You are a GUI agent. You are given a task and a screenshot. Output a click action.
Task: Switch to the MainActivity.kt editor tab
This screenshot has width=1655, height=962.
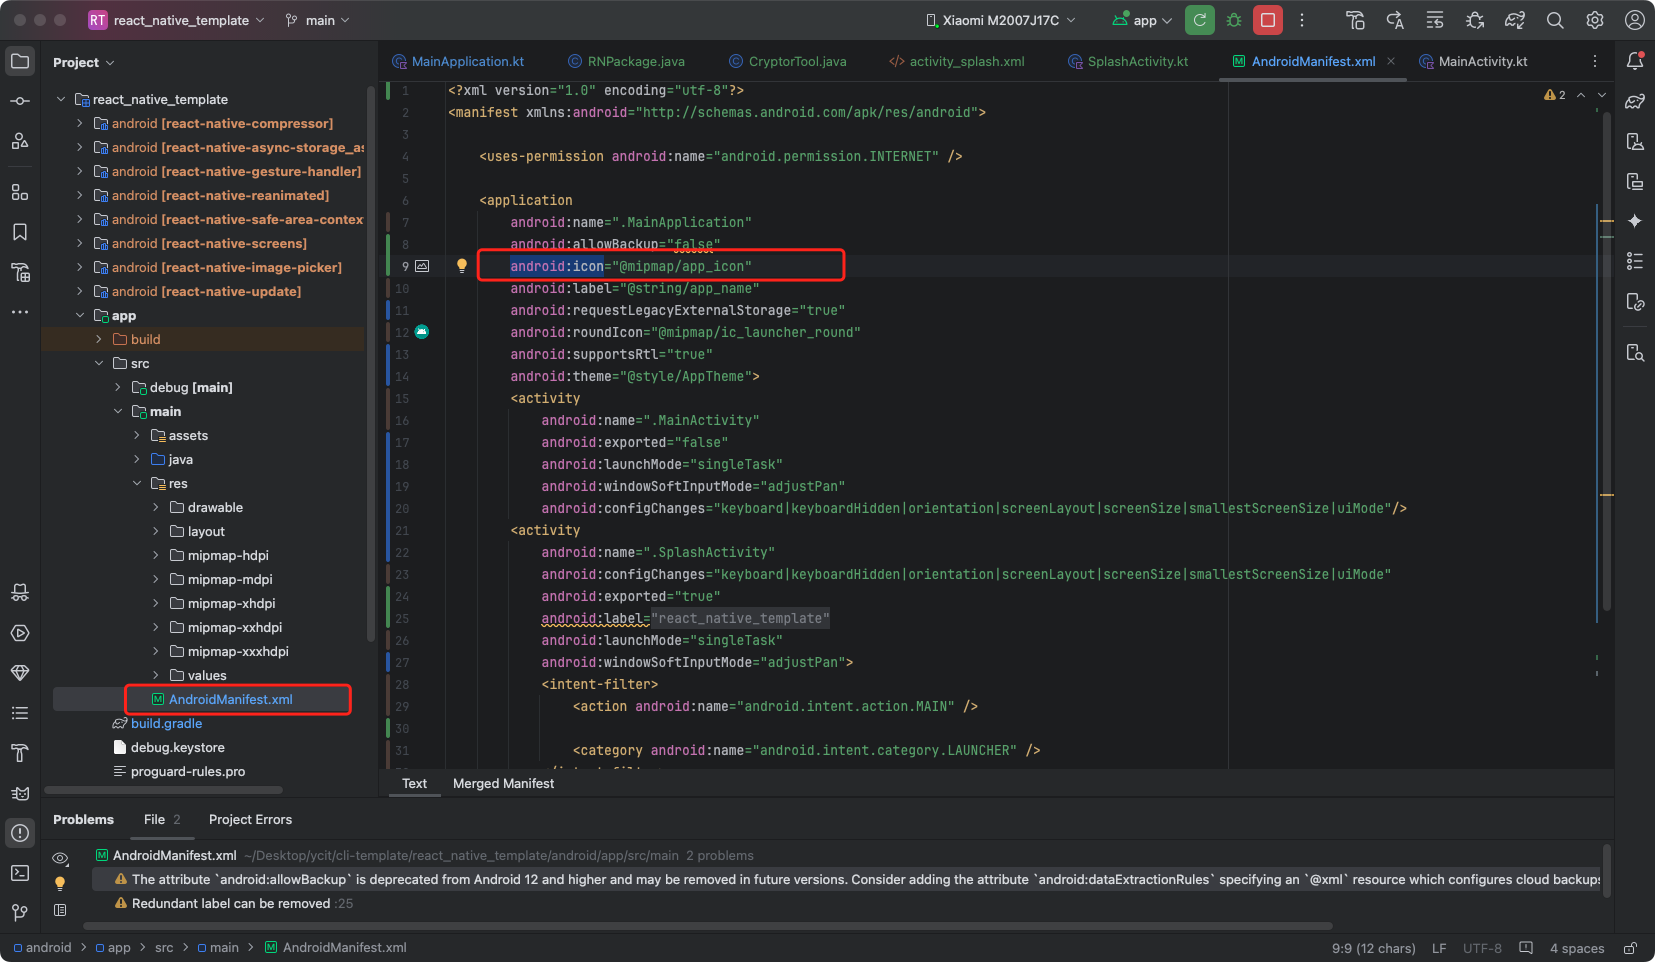click(x=1482, y=62)
